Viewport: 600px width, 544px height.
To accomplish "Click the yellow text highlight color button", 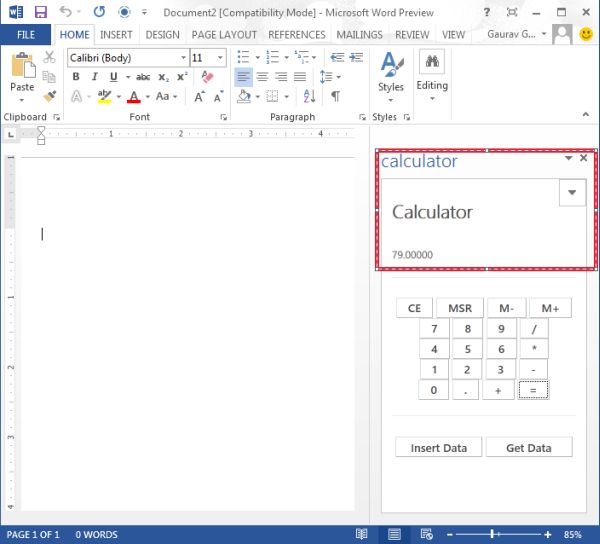I will pos(104,96).
